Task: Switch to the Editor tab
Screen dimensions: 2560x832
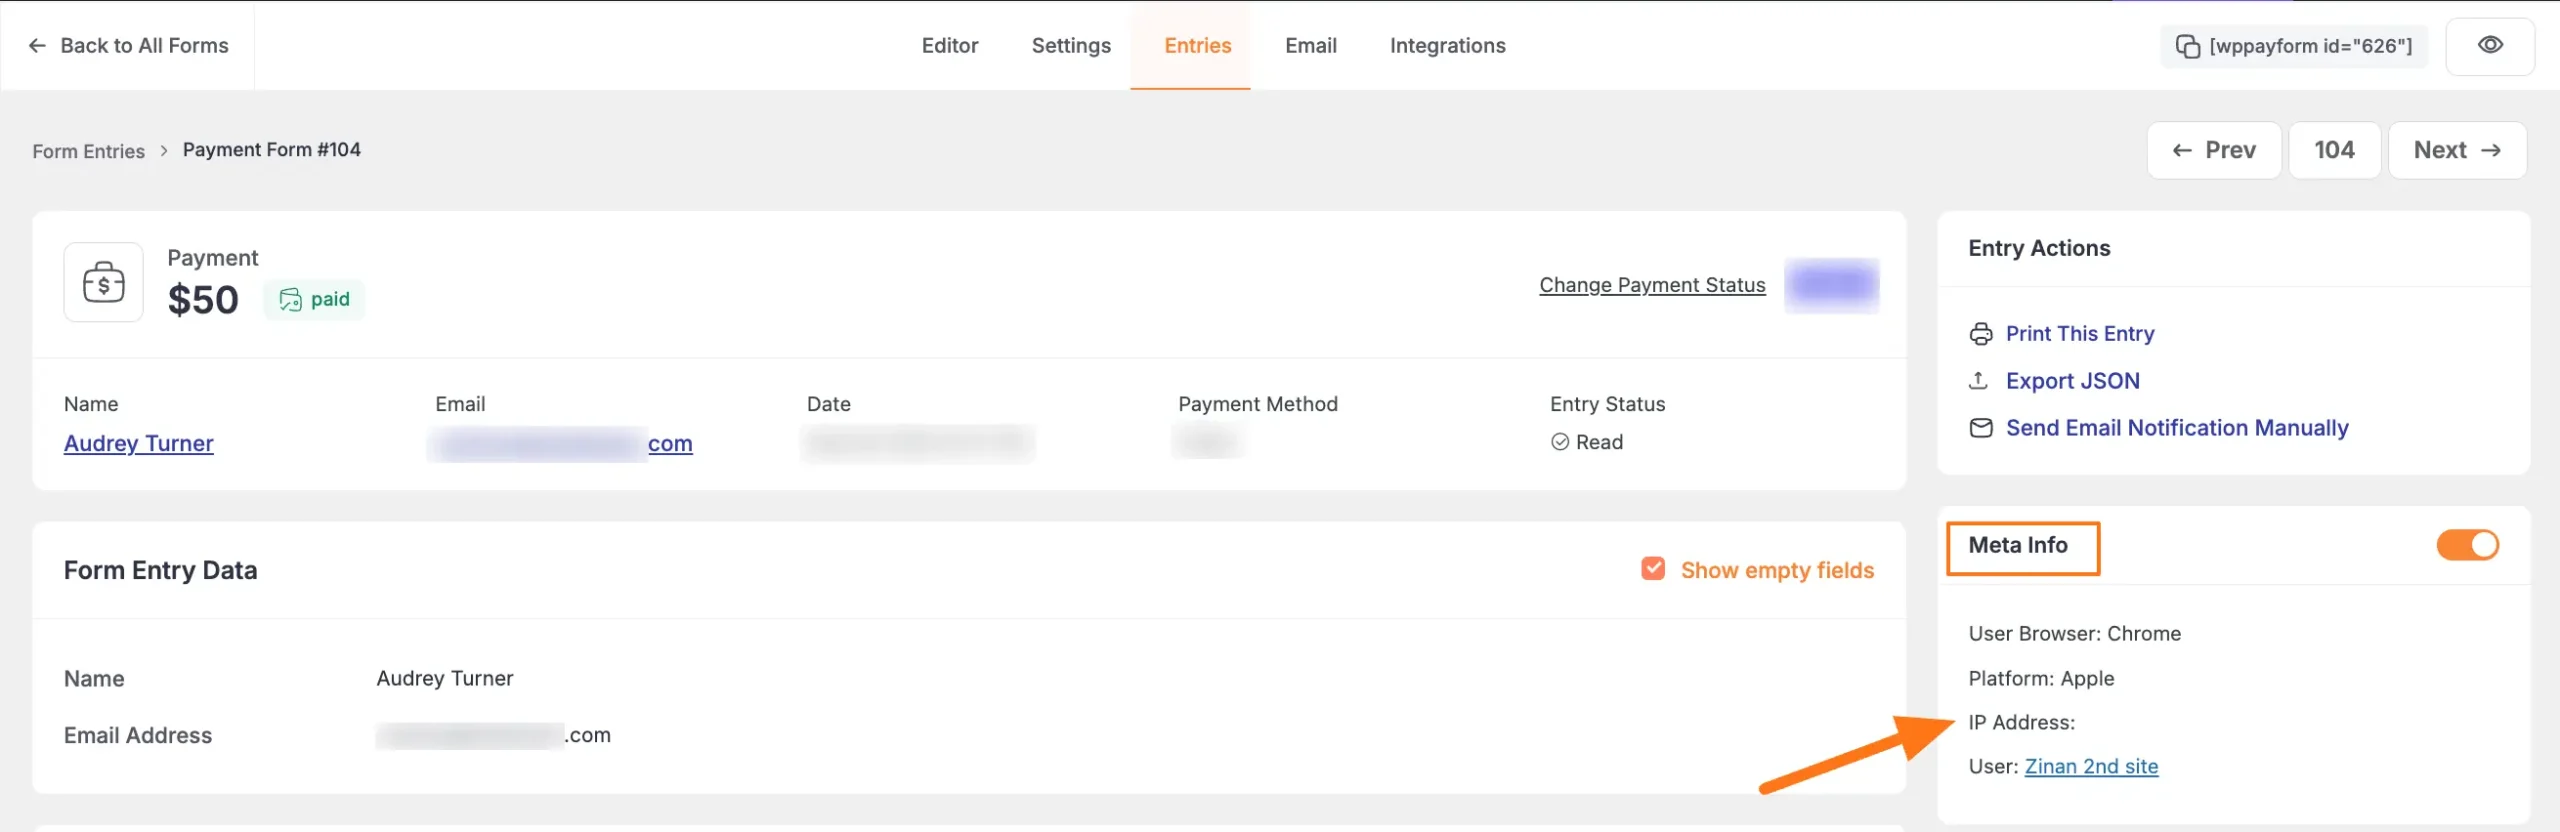Action: (949, 46)
